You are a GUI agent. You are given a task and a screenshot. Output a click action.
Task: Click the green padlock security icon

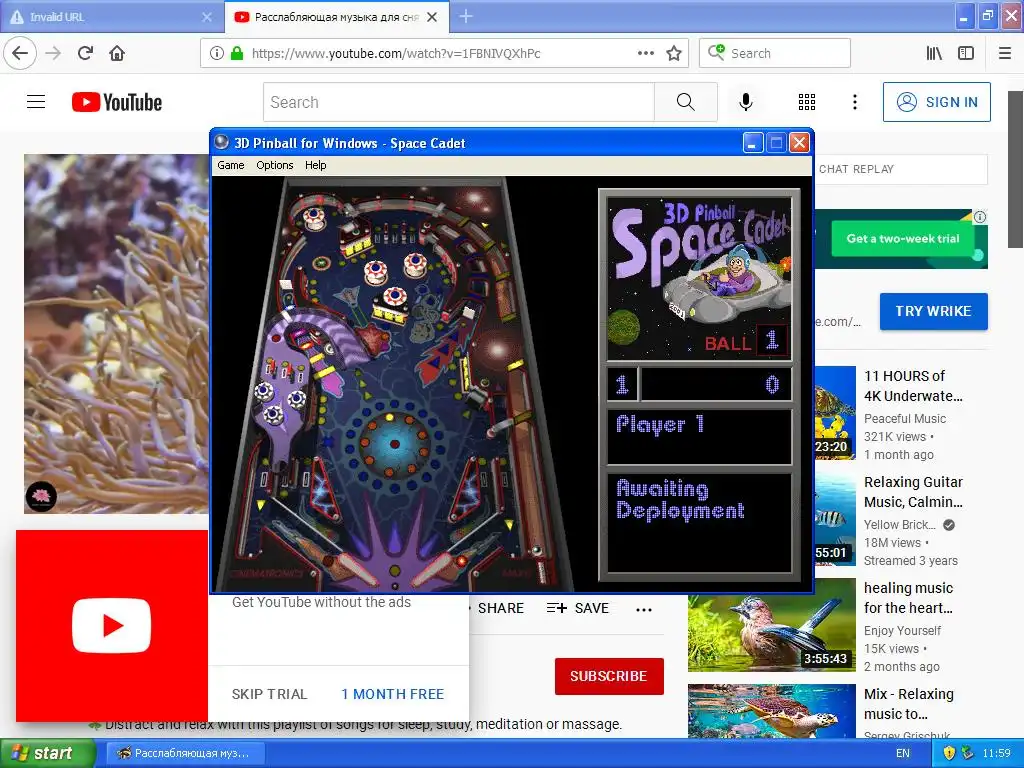point(236,53)
